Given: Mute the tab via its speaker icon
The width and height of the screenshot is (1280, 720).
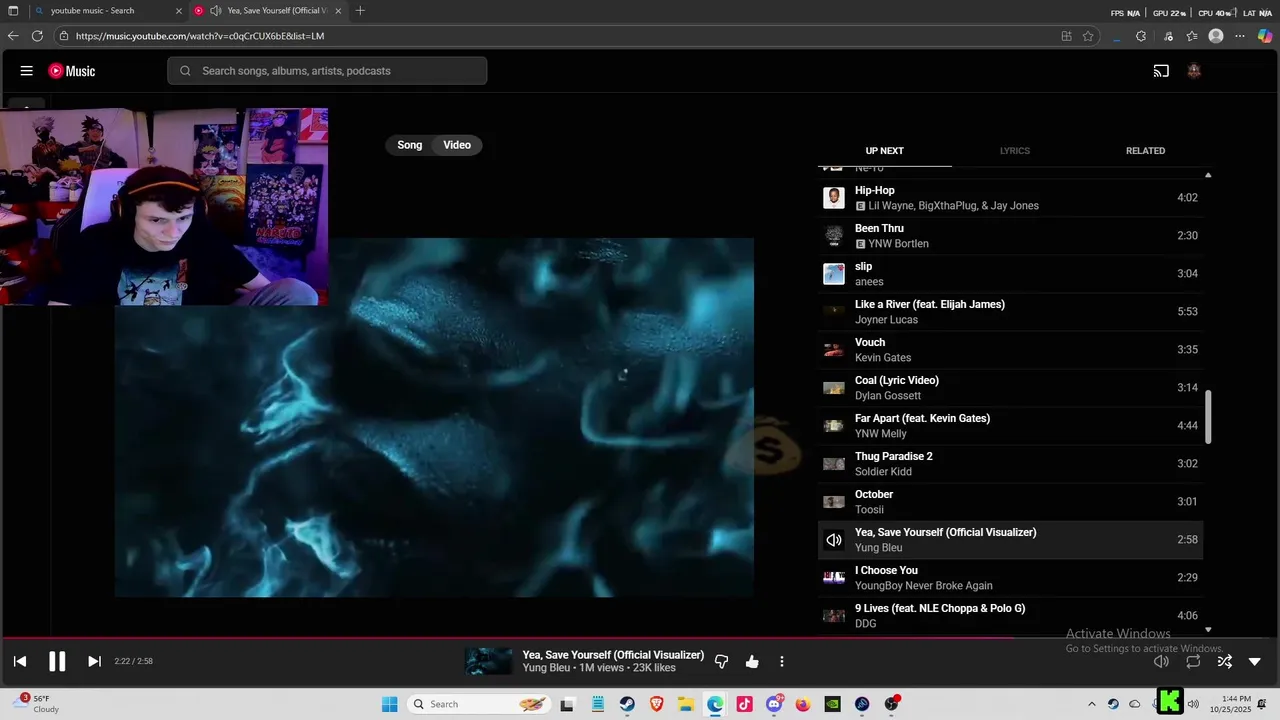Looking at the screenshot, I should (x=215, y=11).
